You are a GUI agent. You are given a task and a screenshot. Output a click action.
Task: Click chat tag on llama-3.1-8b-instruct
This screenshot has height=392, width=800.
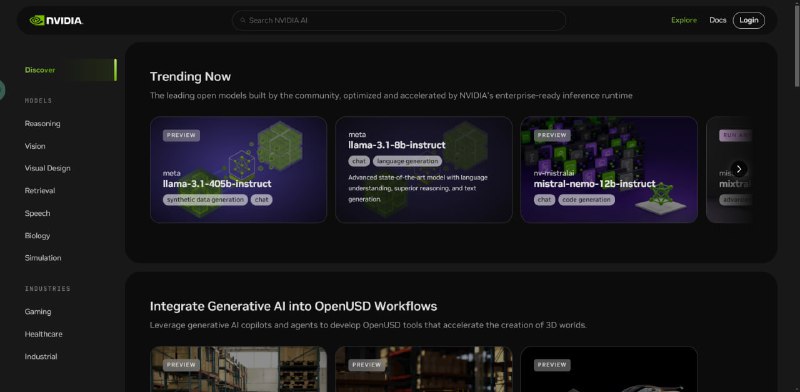(359, 161)
